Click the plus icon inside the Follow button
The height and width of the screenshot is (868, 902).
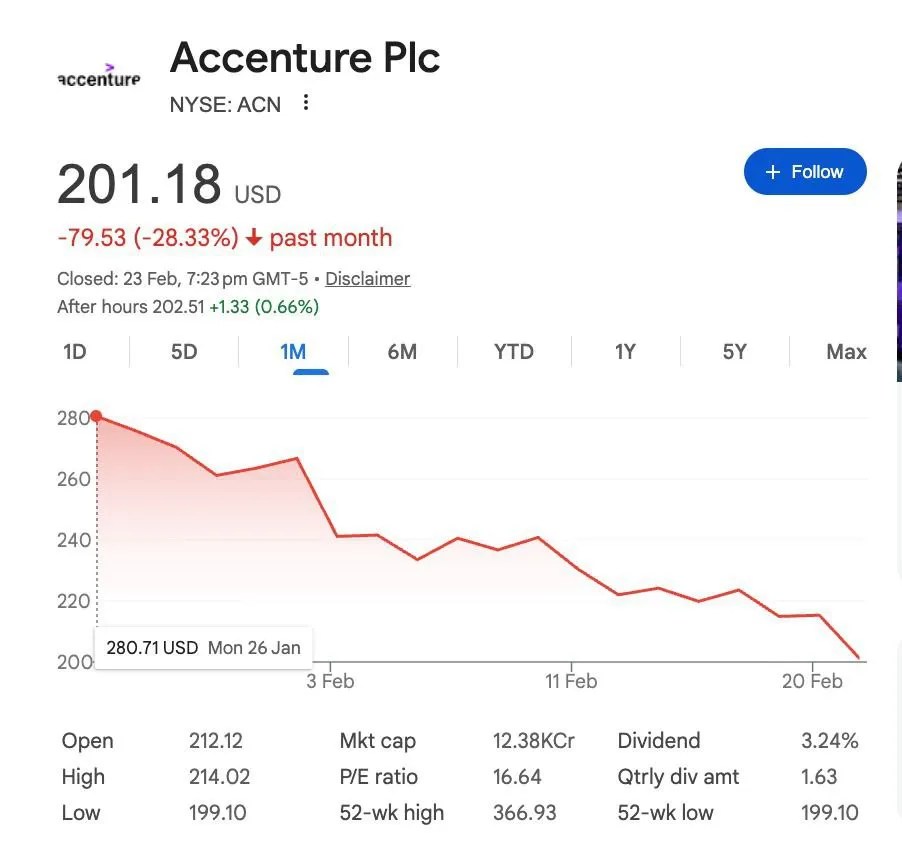(x=772, y=171)
